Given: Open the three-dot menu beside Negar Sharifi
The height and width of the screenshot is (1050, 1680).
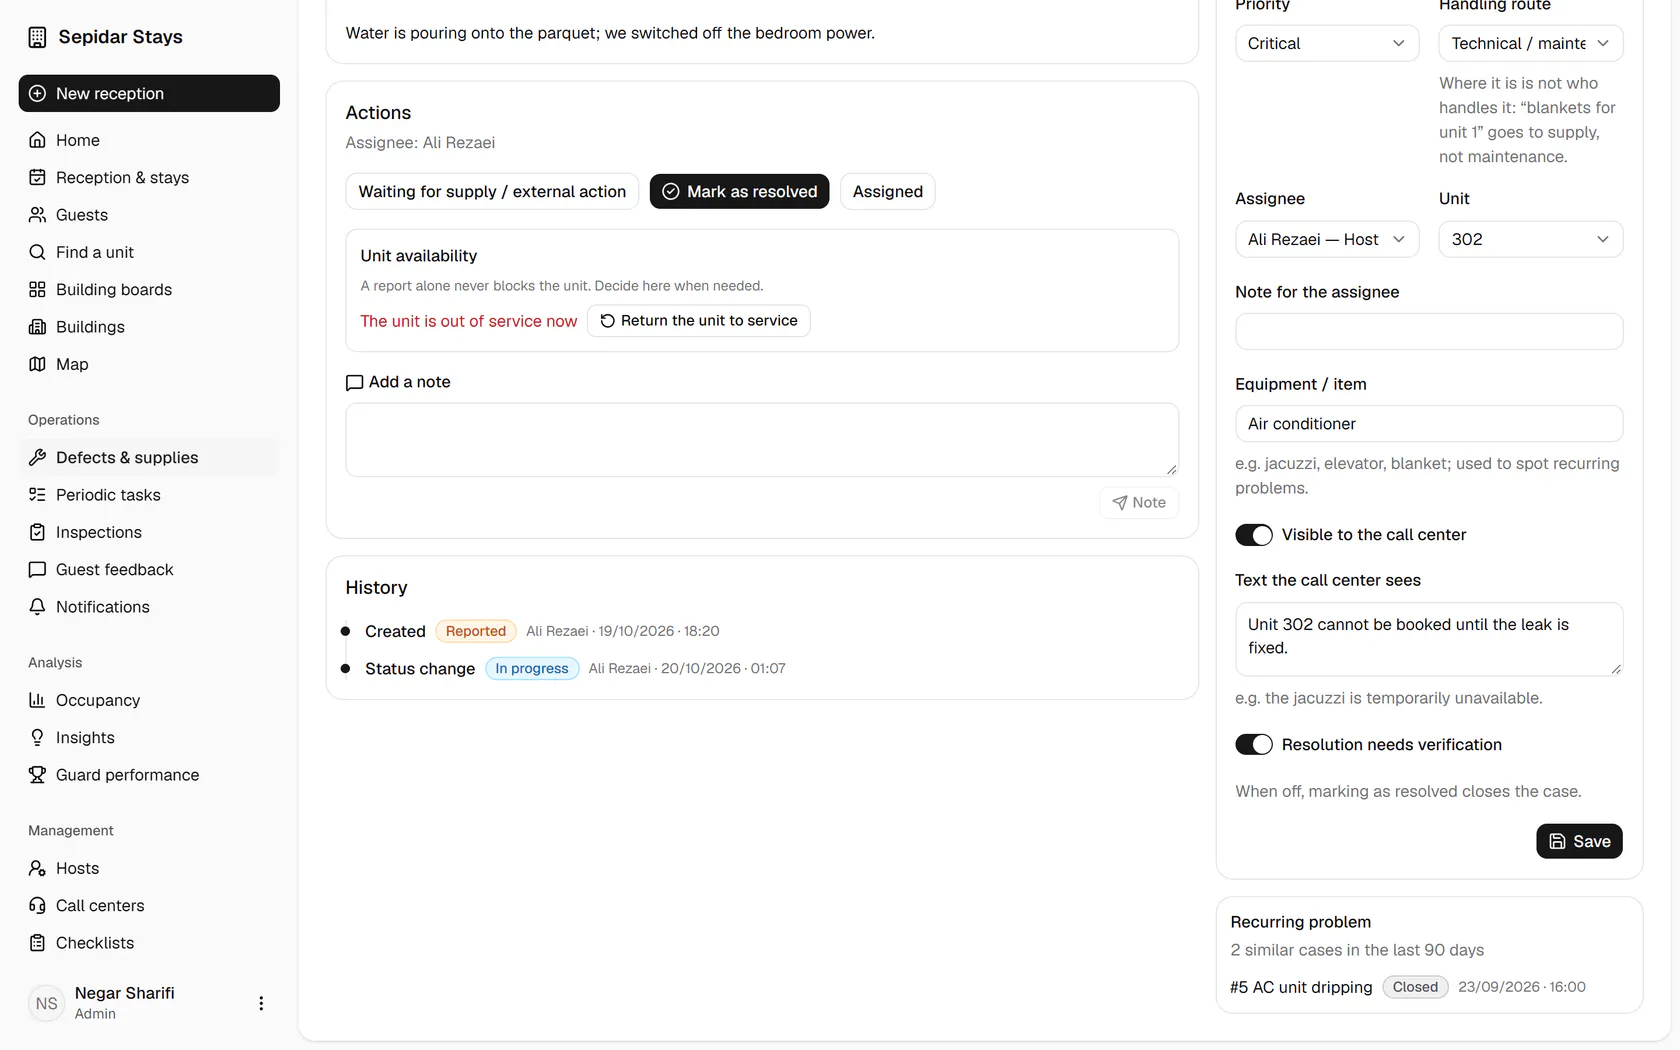Looking at the screenshot, I should pyautogui.click(x=261, y=1003).
